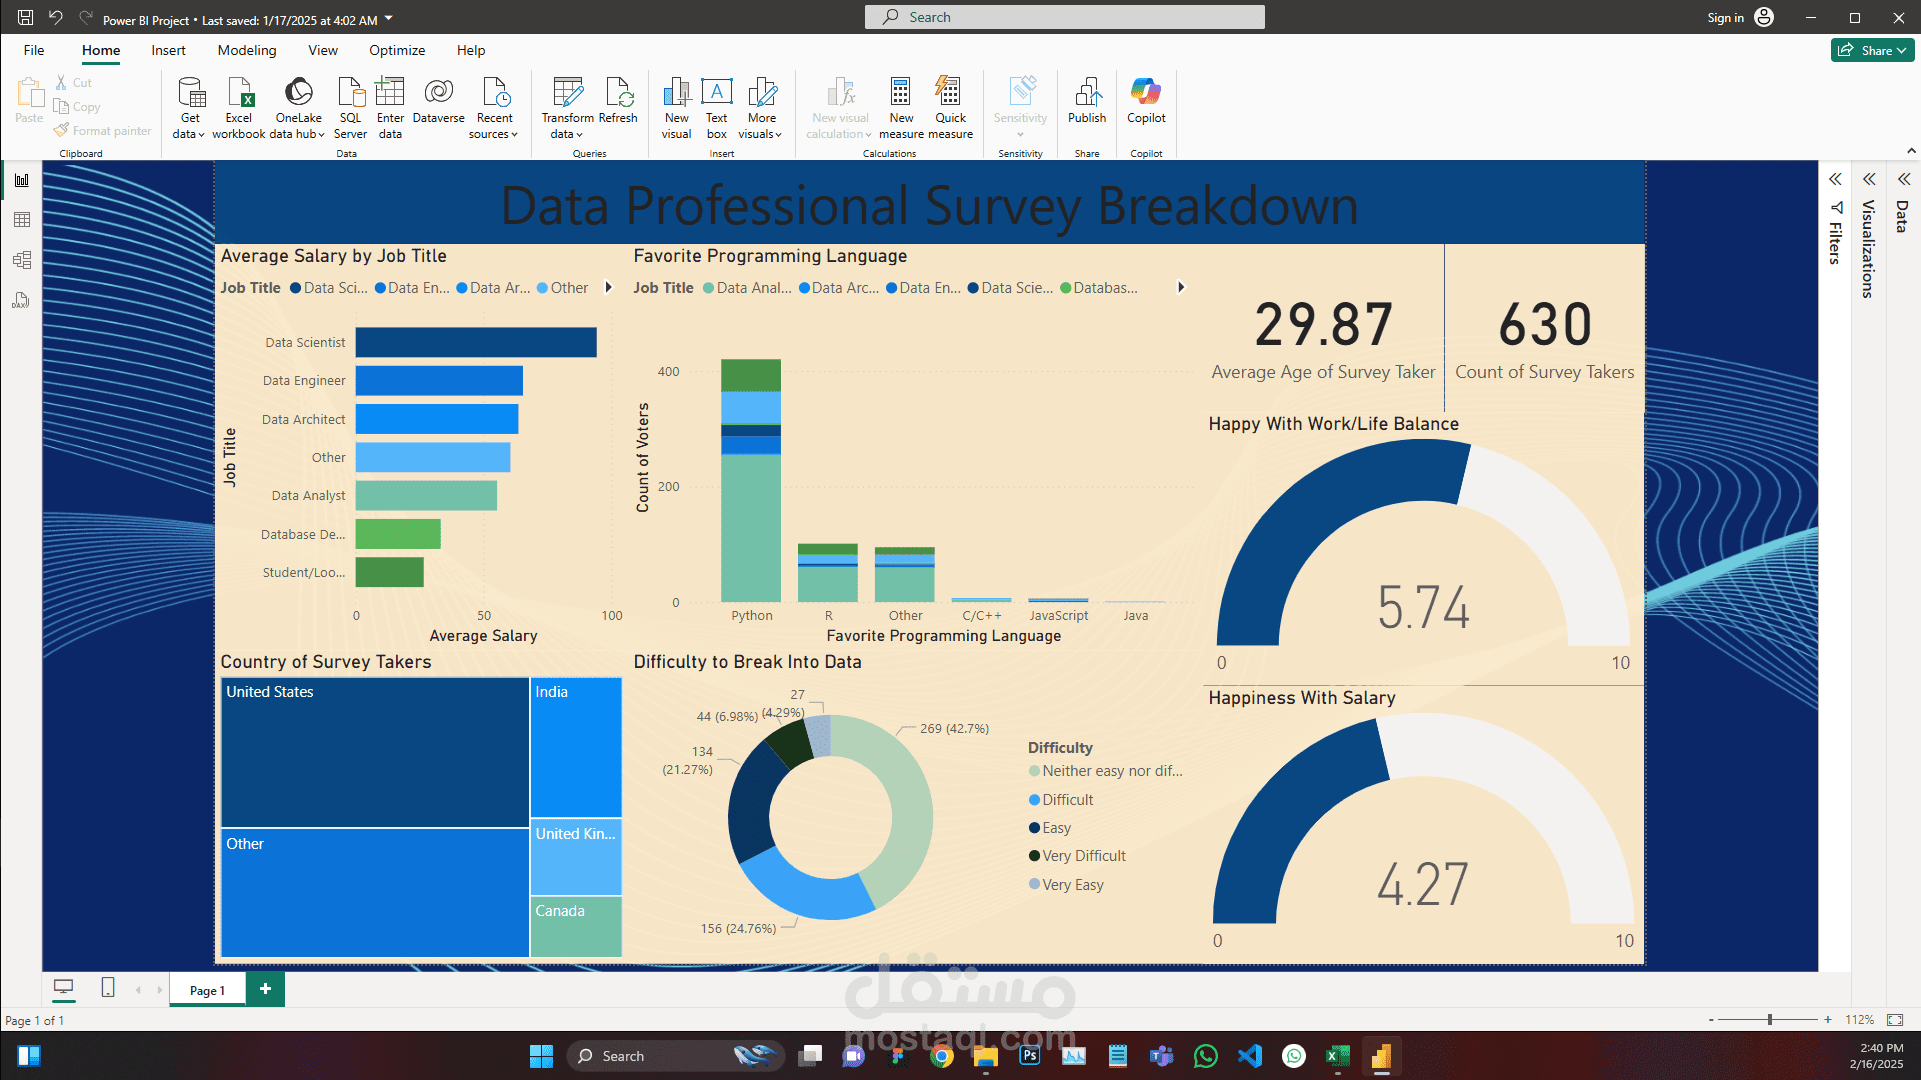1921x1080 pixels.
Task: Open More visuals menu
Action: click(x=761, y=108)
